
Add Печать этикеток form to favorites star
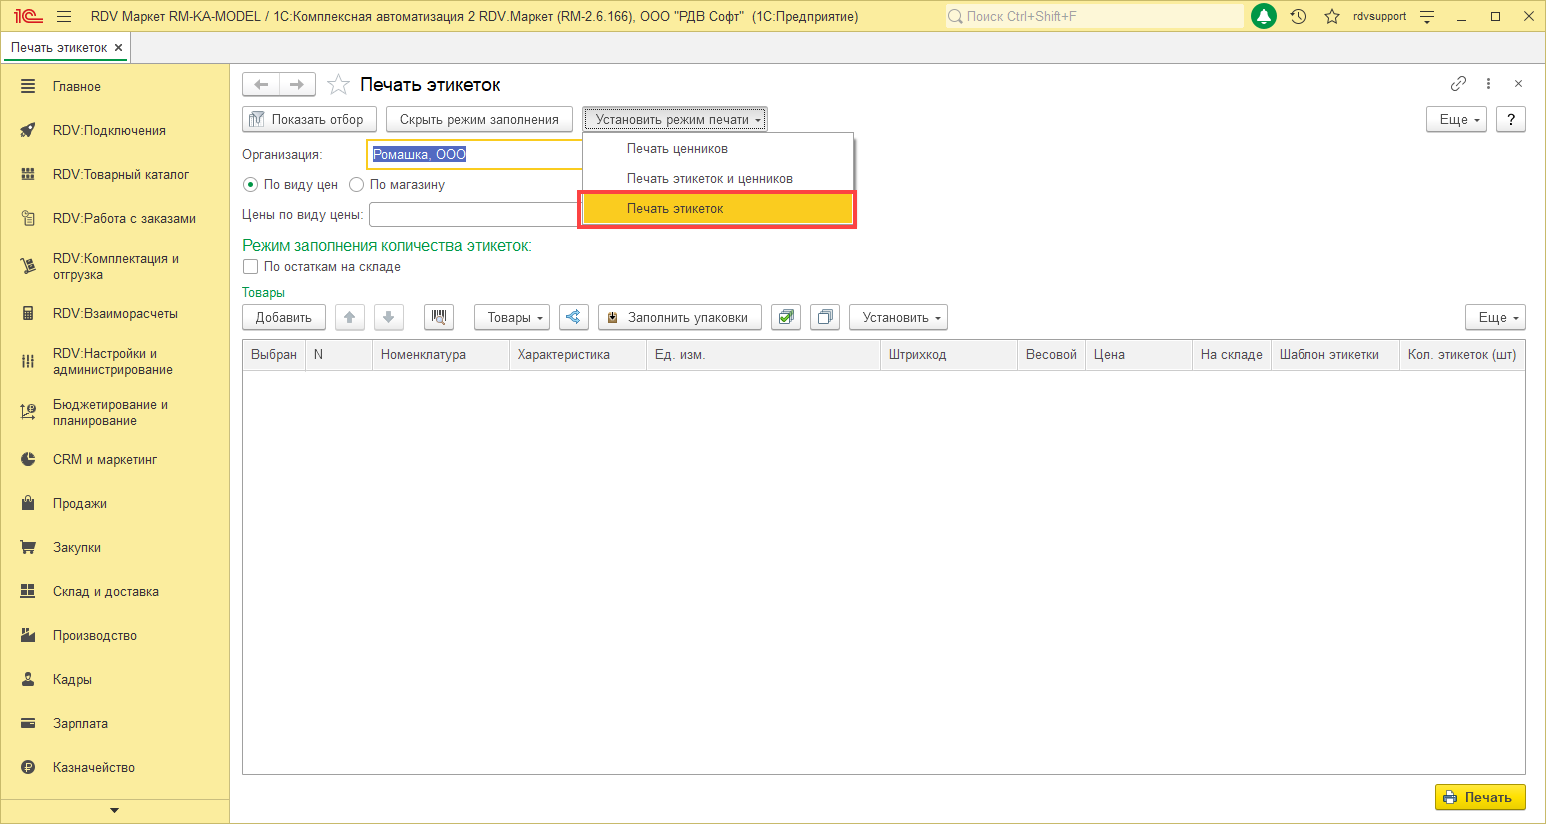click(x=339, y=85)
